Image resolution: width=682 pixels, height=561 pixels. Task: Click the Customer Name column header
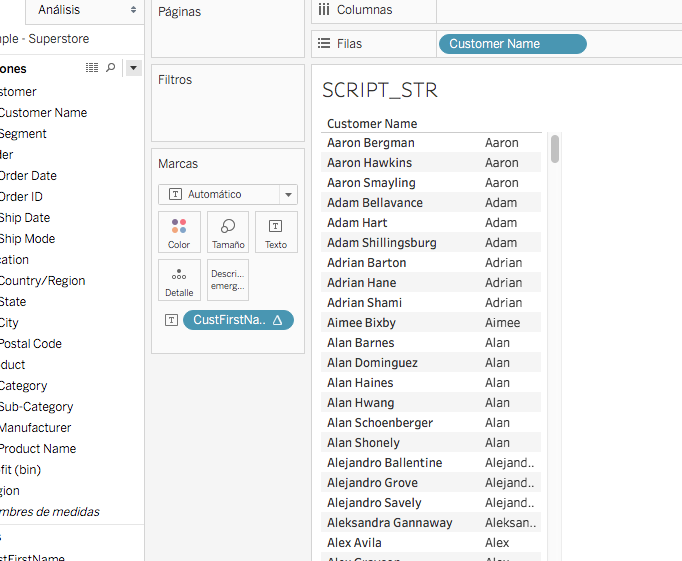pos(372,124)
